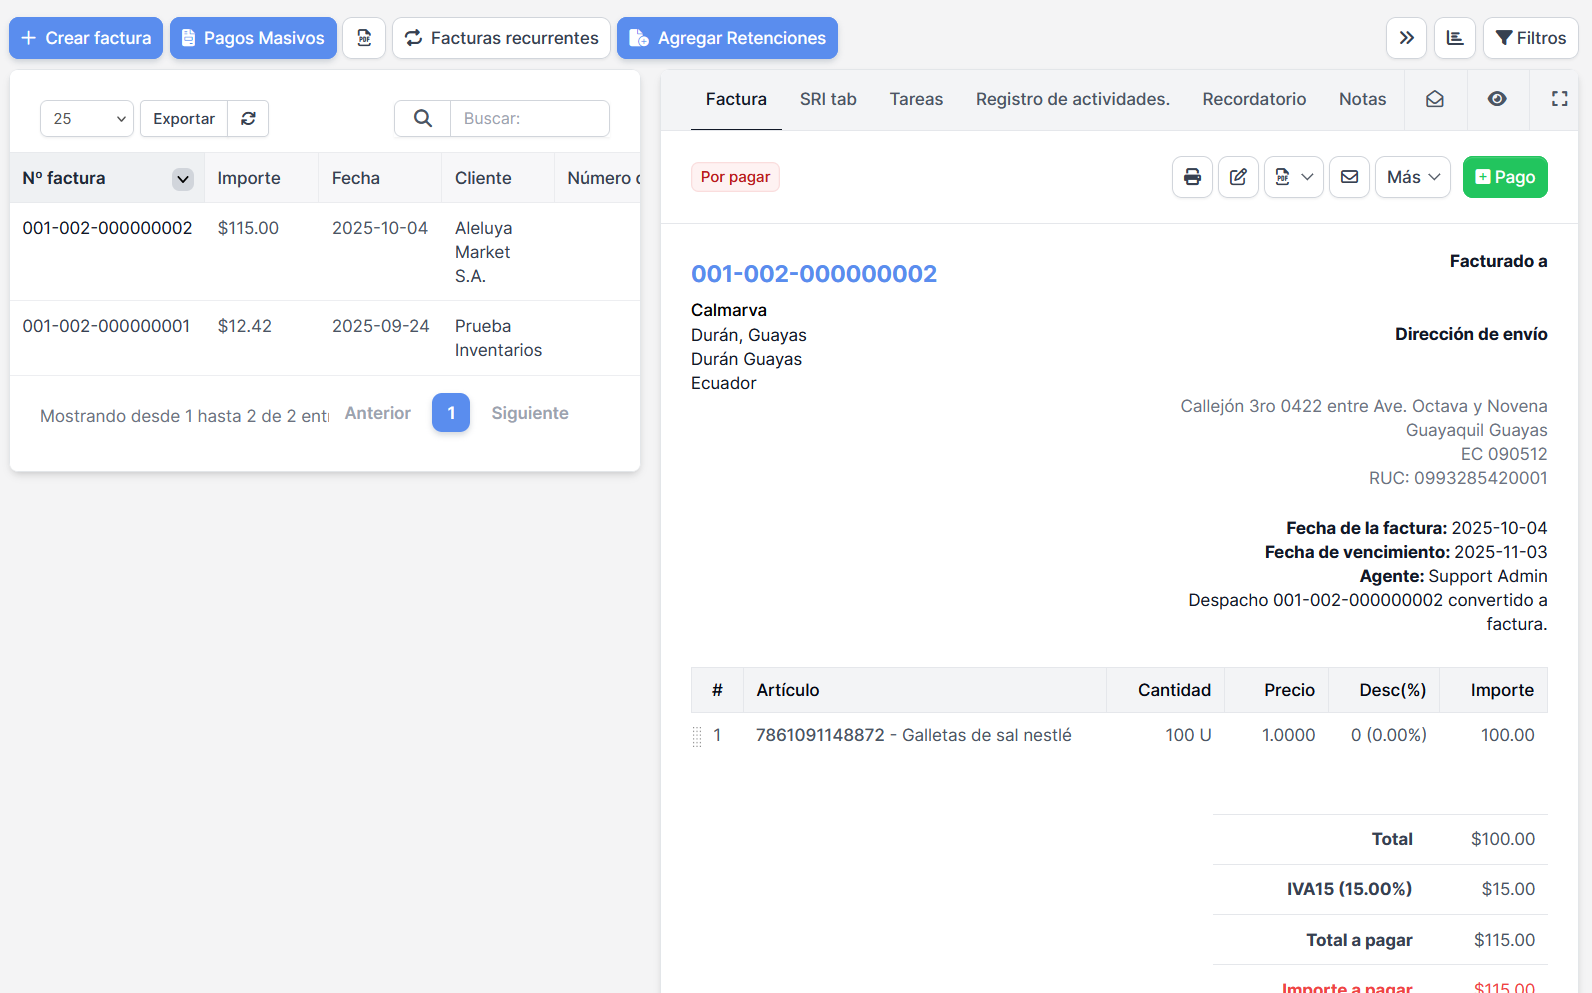Click the open envelope tab icon
Screen dimensions: 1592x993
click(x=1435, y=99)
